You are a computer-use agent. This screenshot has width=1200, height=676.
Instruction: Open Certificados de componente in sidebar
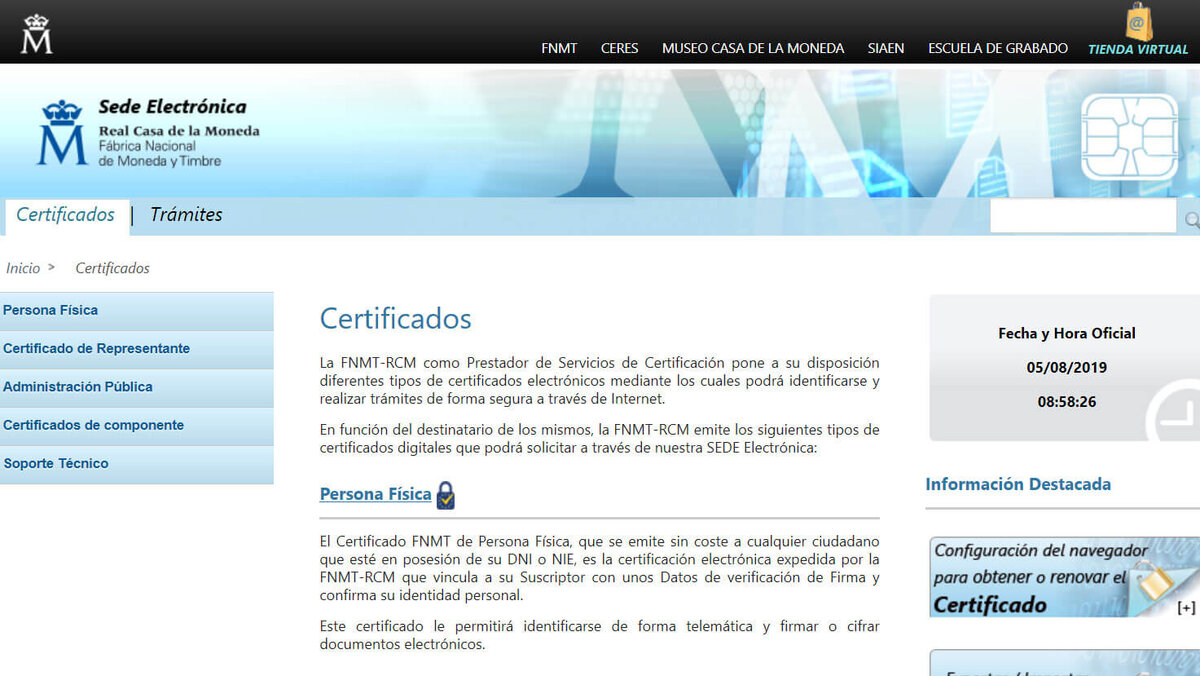coord(137,425)
